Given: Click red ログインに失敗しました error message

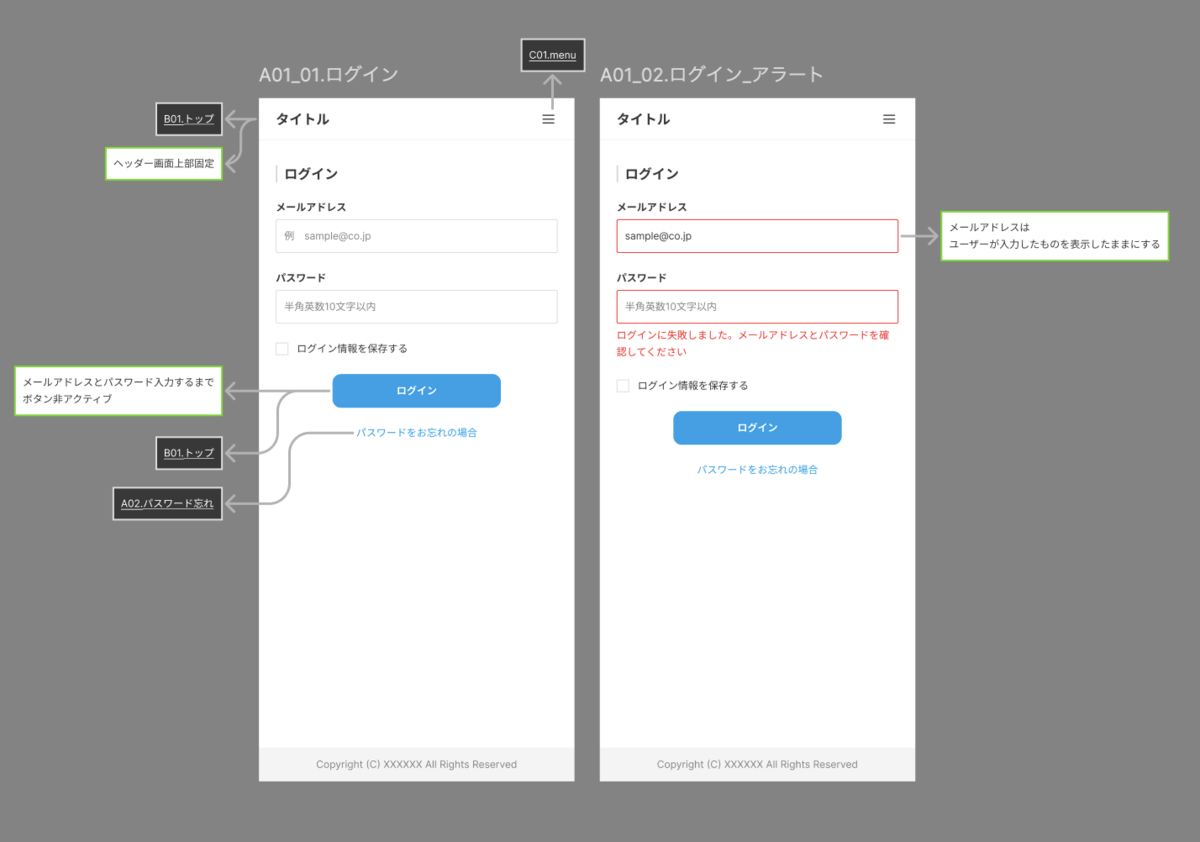Looking at the screenshot, I should click(753, 344).
